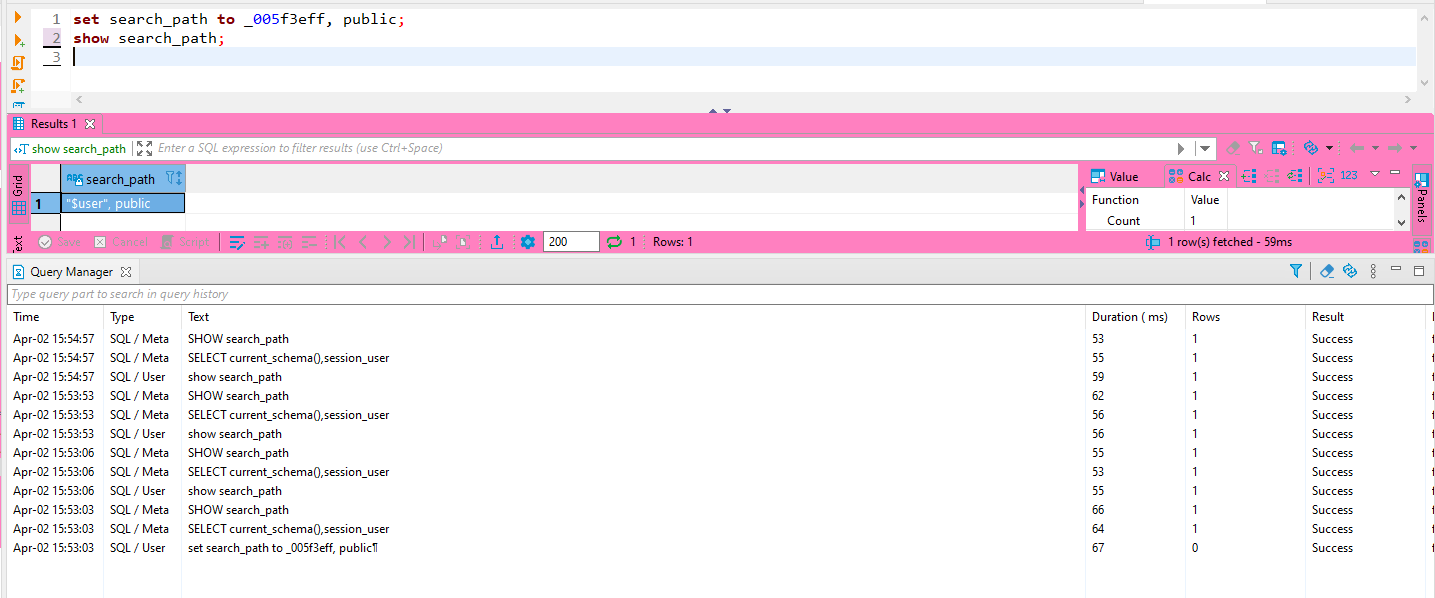This screenshot has width=1435, height=598.
Task: Open filter history dropdown arrow
Action: point(1205,148)
